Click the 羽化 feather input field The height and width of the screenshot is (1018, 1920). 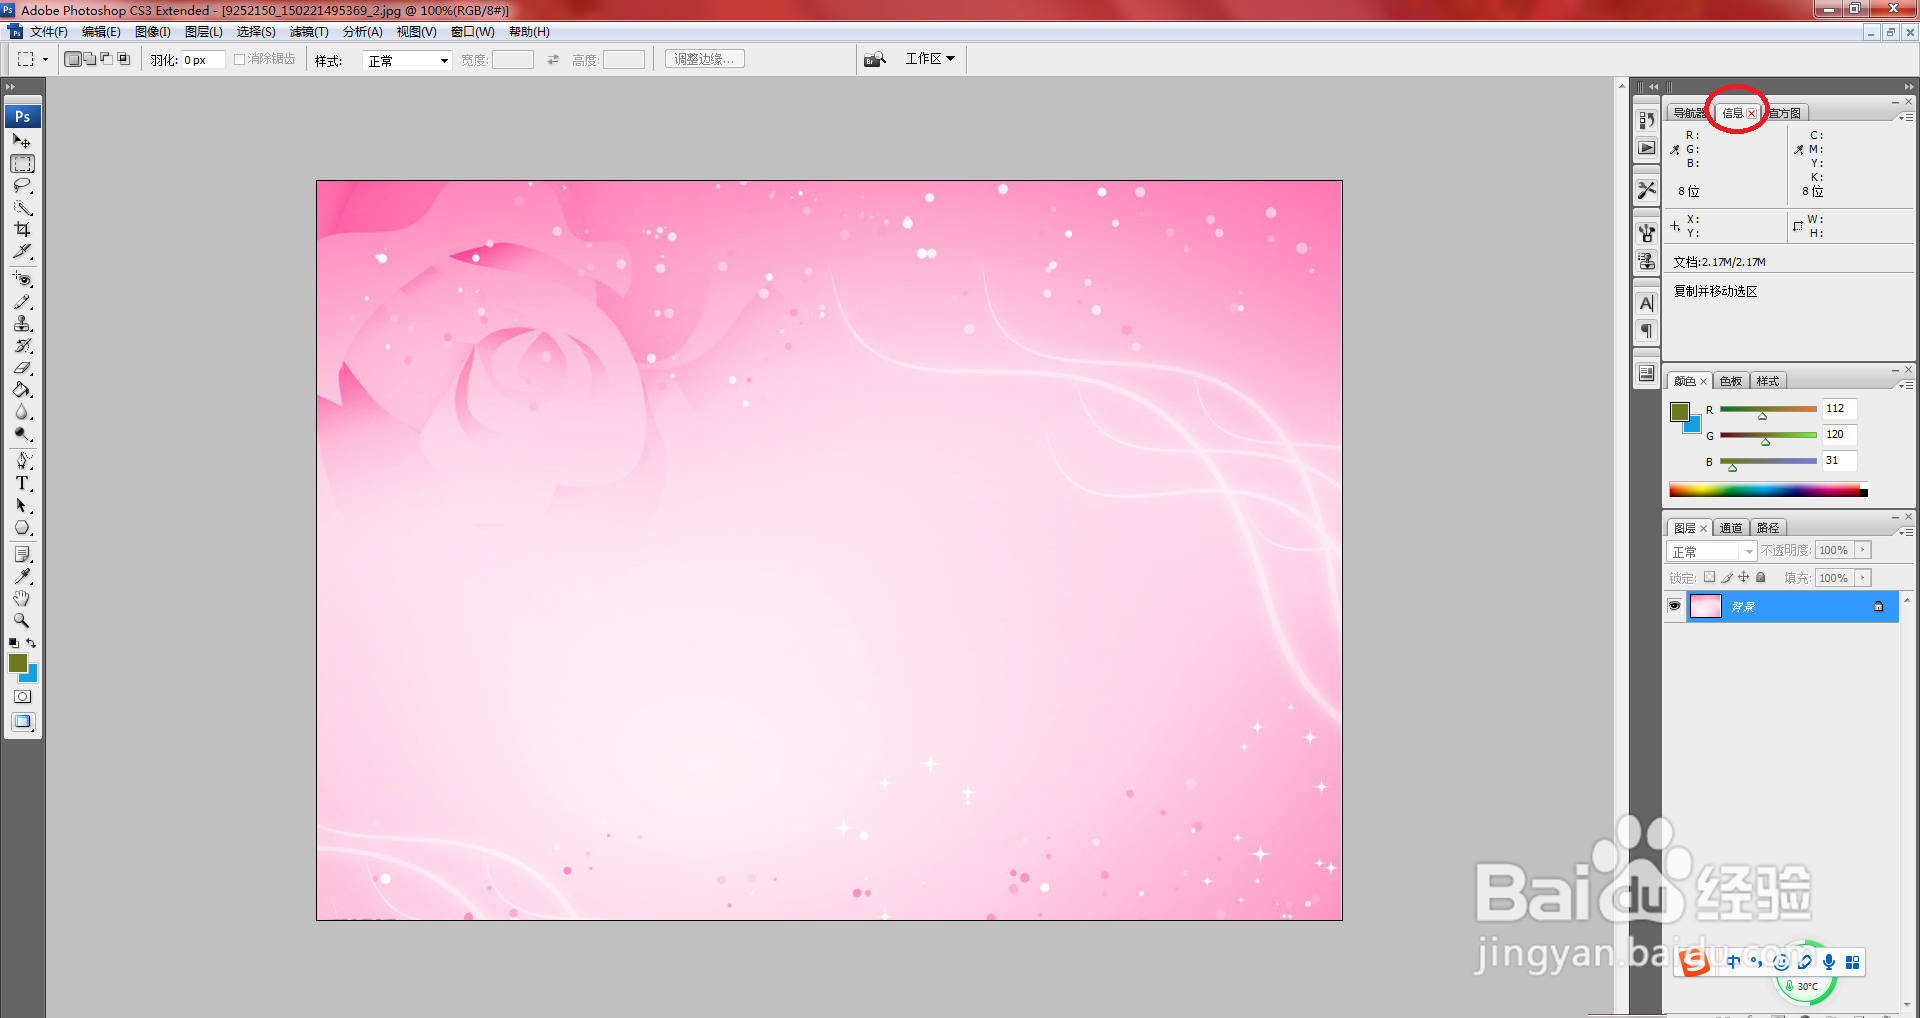pyautogui.click(x=202, y=60)
